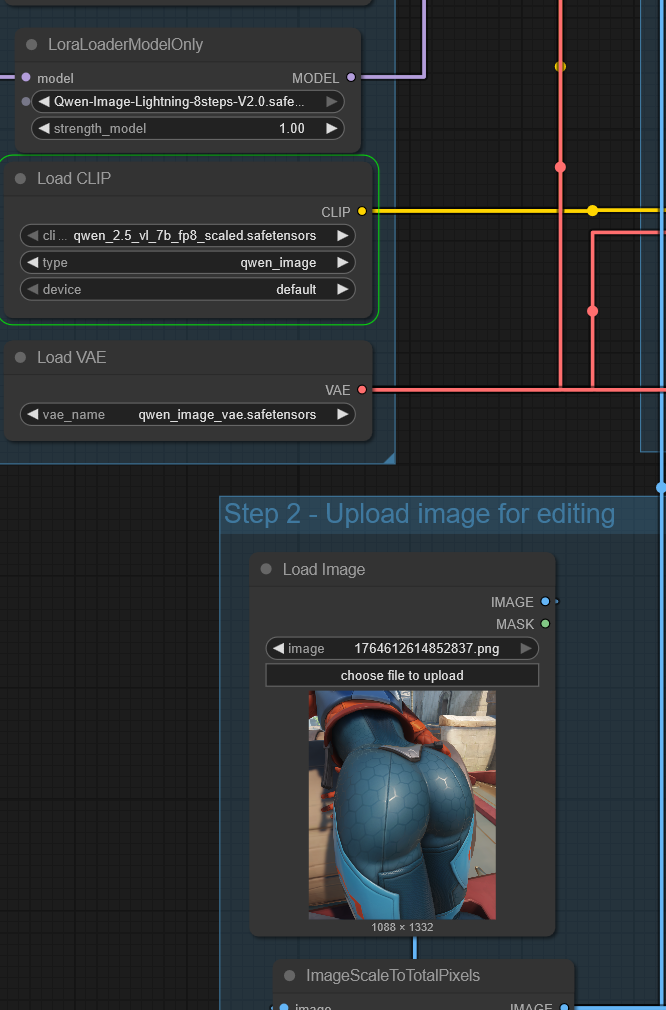This screenshot has width=666, height=1010.
Task: Open the type qwen_image dropdown
Action: (x=187, y=263)
